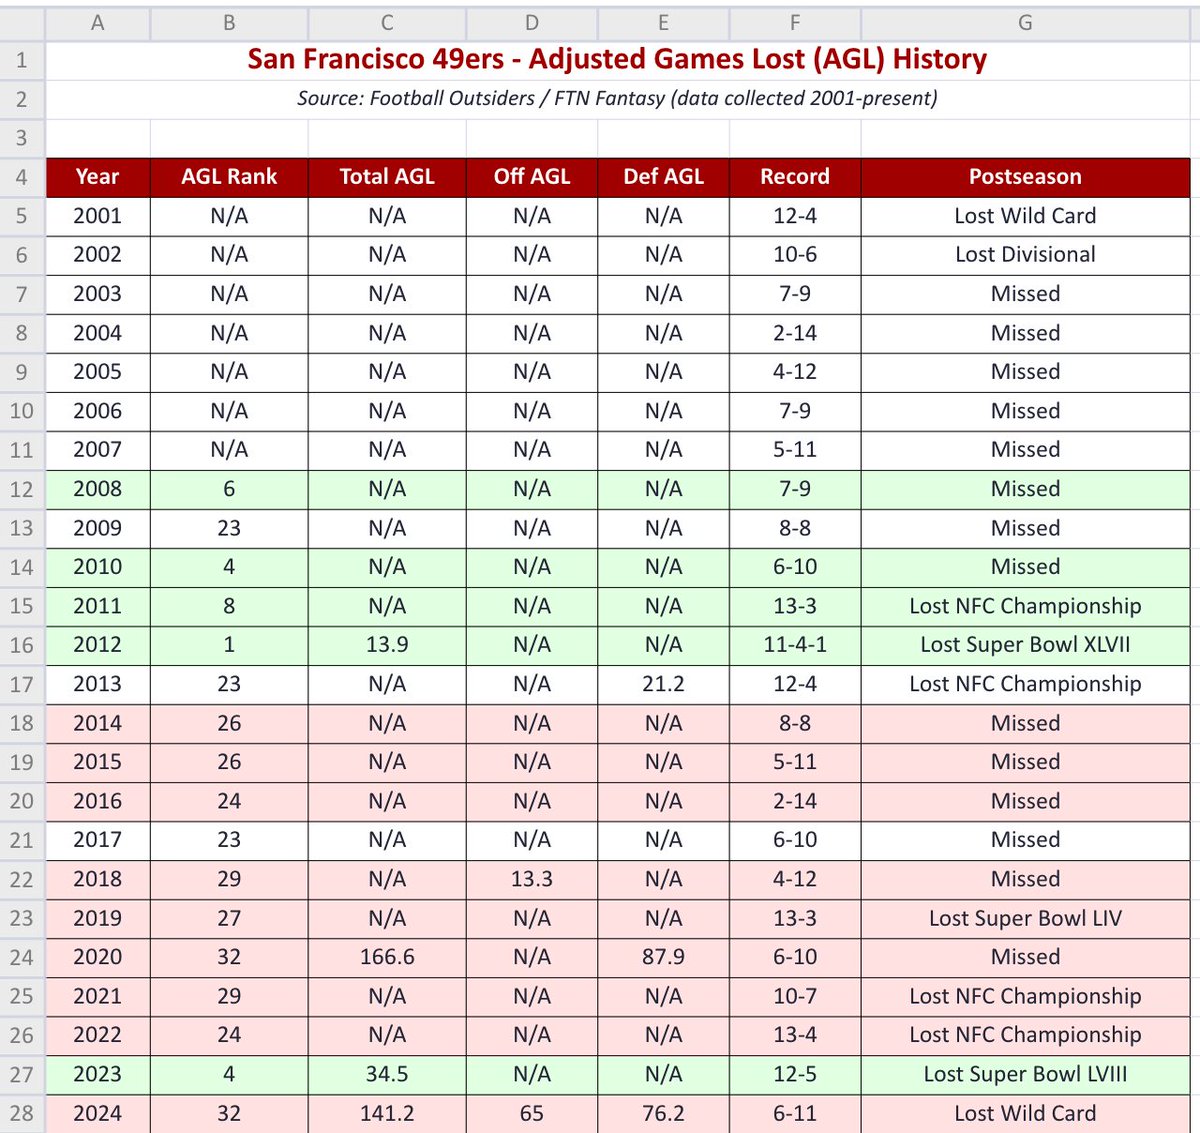Click the 2013 year cell

click(97, 684)
